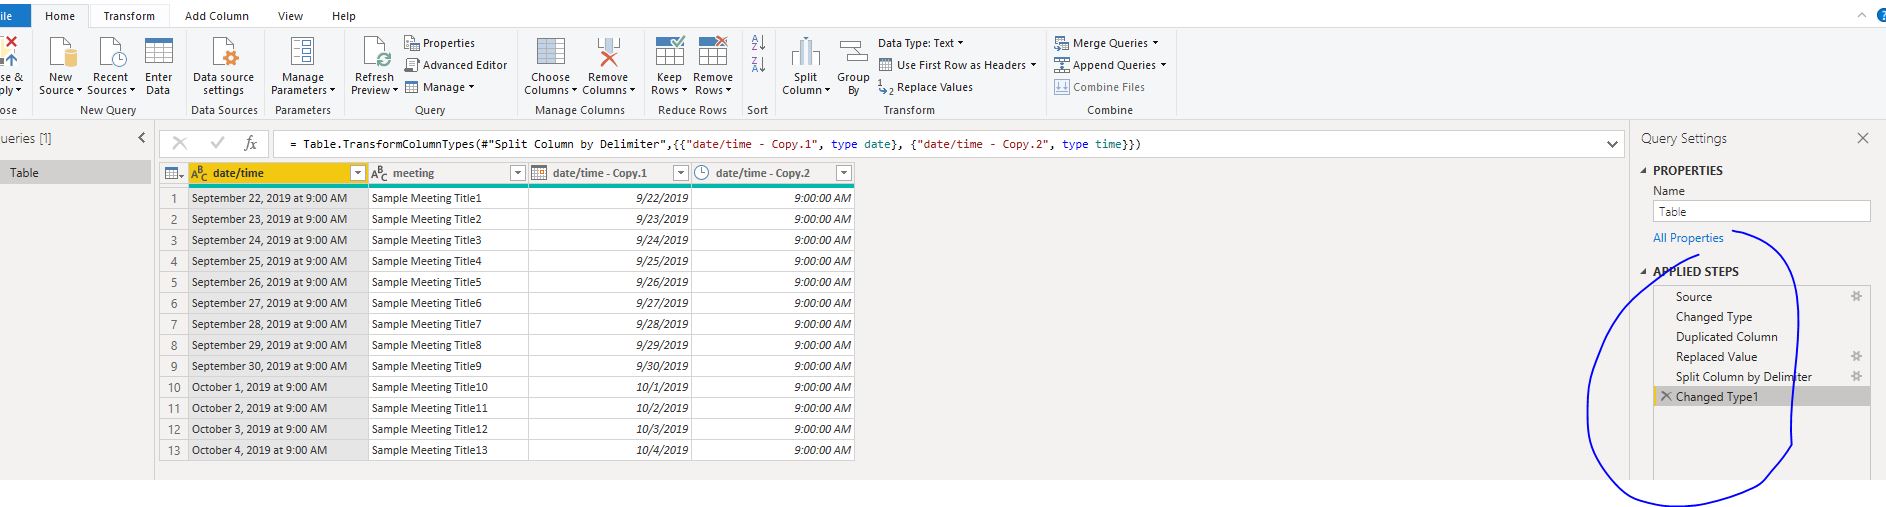Click Remove Columns icon
Screen dimensions: 1886x507
pyautogui.click(x=608, y=53)
